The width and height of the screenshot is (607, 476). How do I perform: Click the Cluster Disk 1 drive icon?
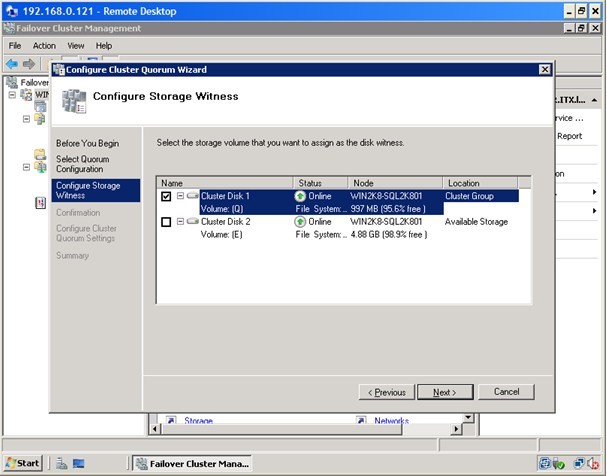click(x=192, y=196)
